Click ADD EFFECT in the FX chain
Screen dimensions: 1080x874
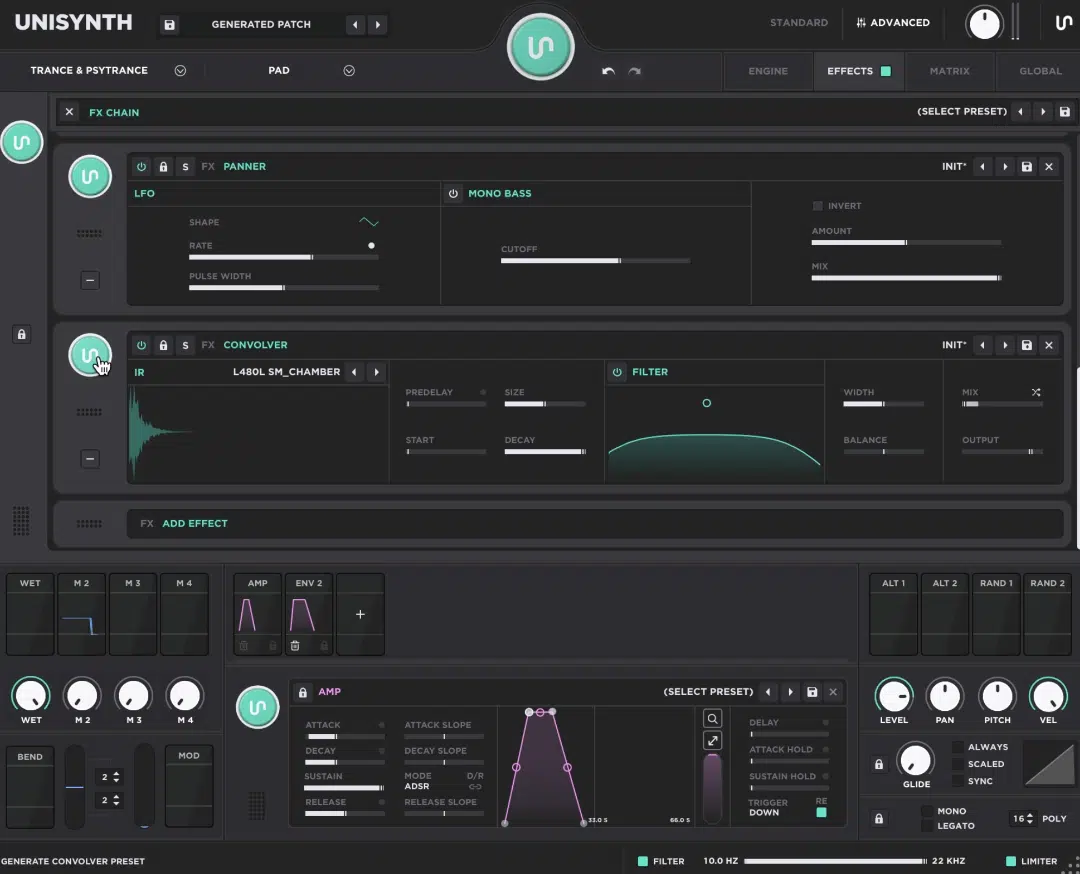[x=195, y=523]
